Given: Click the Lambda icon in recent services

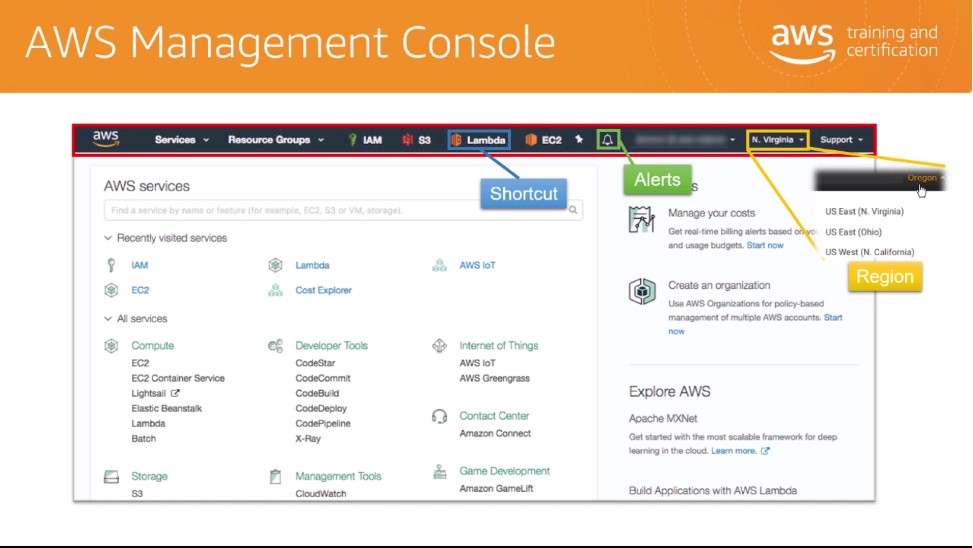Looking at the screenshot, I should point(276,265).
